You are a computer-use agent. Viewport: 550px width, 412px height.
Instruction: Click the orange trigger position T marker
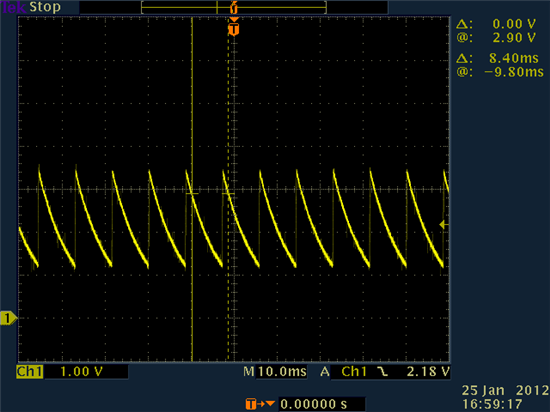[234, 29]
